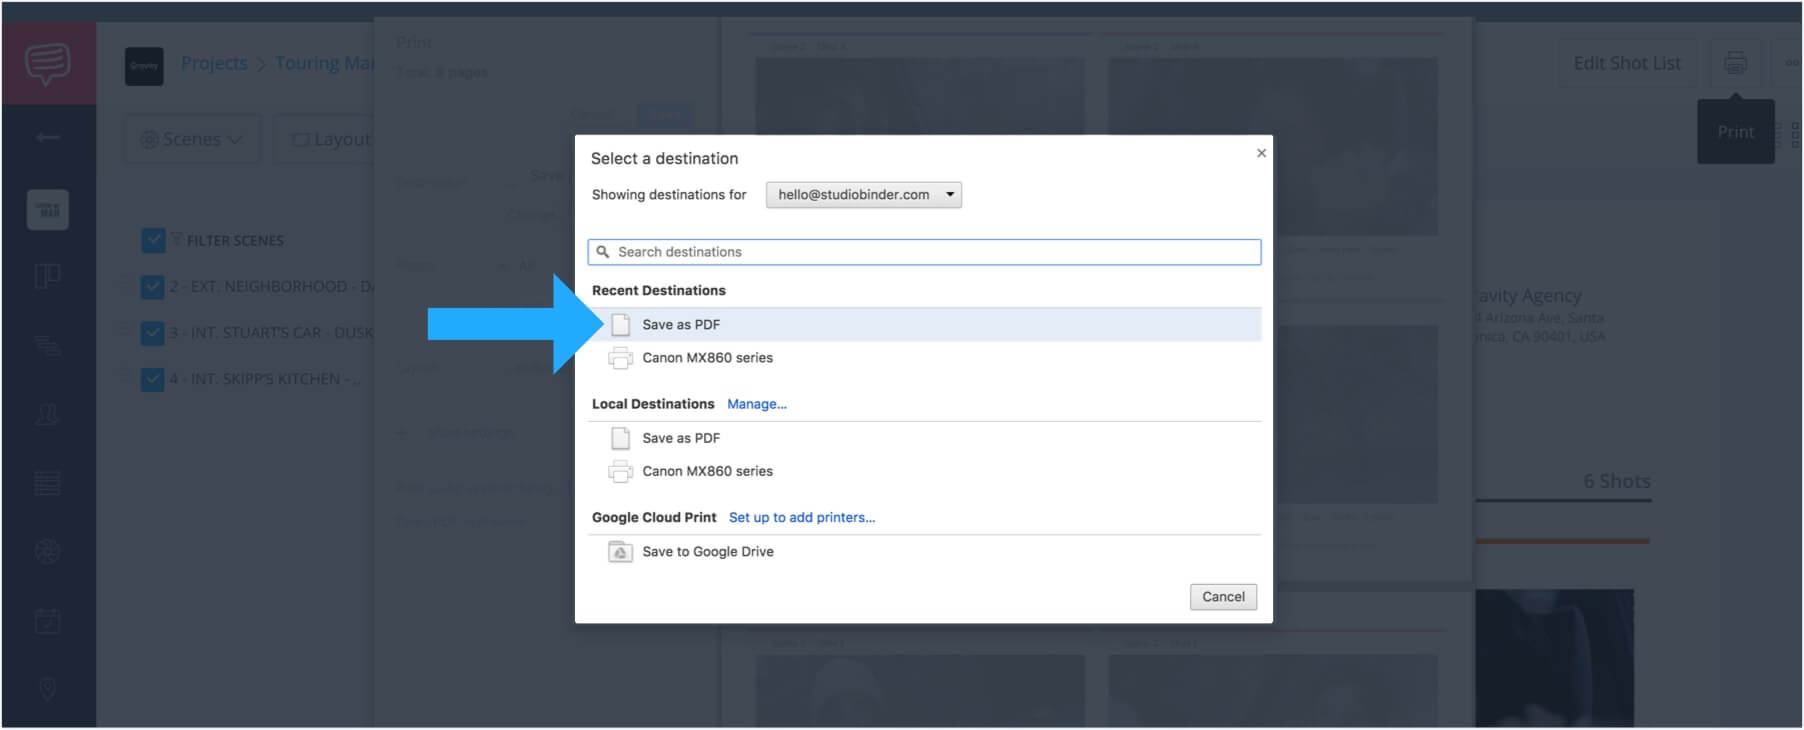This screenshot has width=1804, height=730.
Task: Click the Manage... link for local destinations
Action: 757,404
